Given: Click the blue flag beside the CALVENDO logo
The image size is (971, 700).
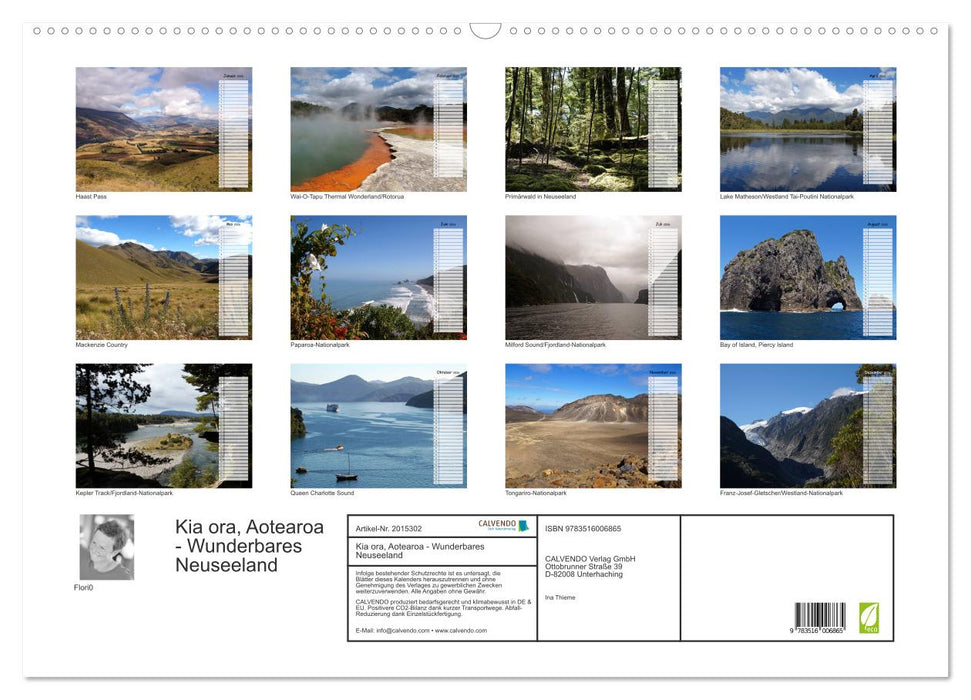Looking at the screenshot, I should click(524, 526).
